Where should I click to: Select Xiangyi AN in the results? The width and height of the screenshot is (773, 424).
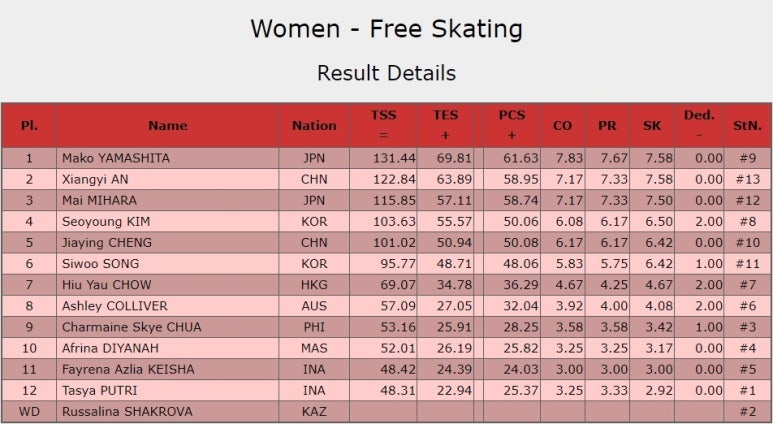[x=95, y=179]
